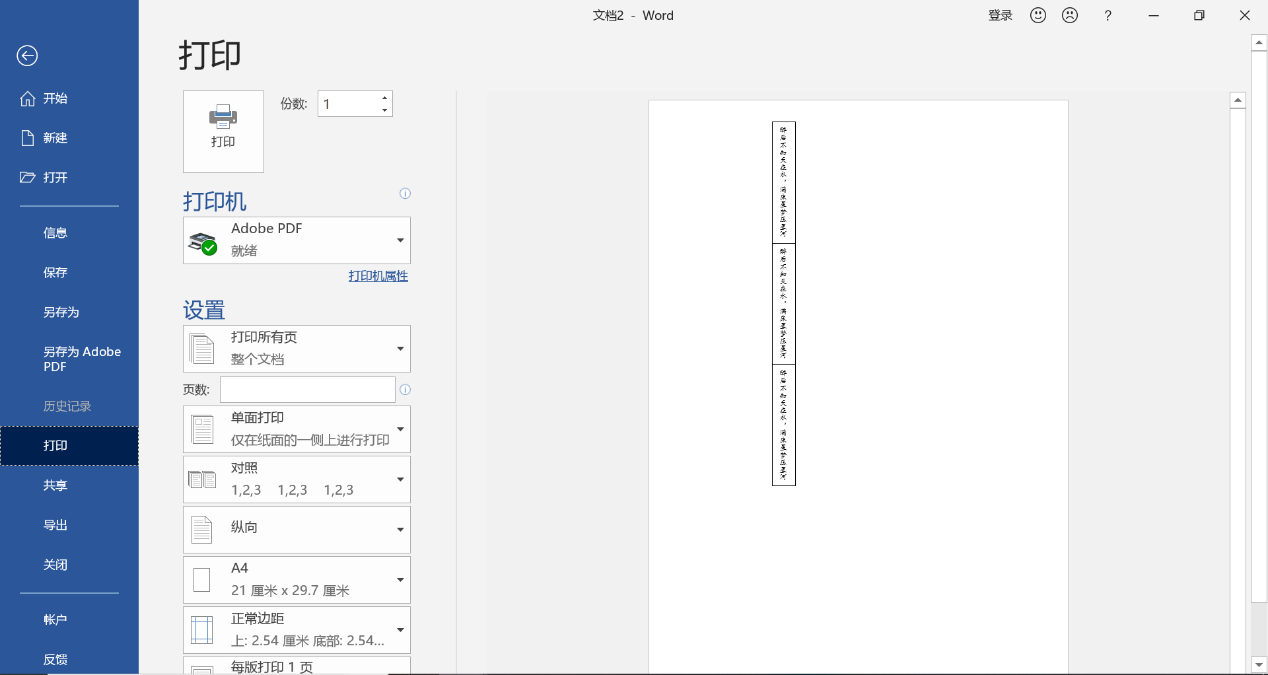Open the 反馈 page
Image resolution: width=1268 pixels, height=675 pixels.
coord(69,660)
